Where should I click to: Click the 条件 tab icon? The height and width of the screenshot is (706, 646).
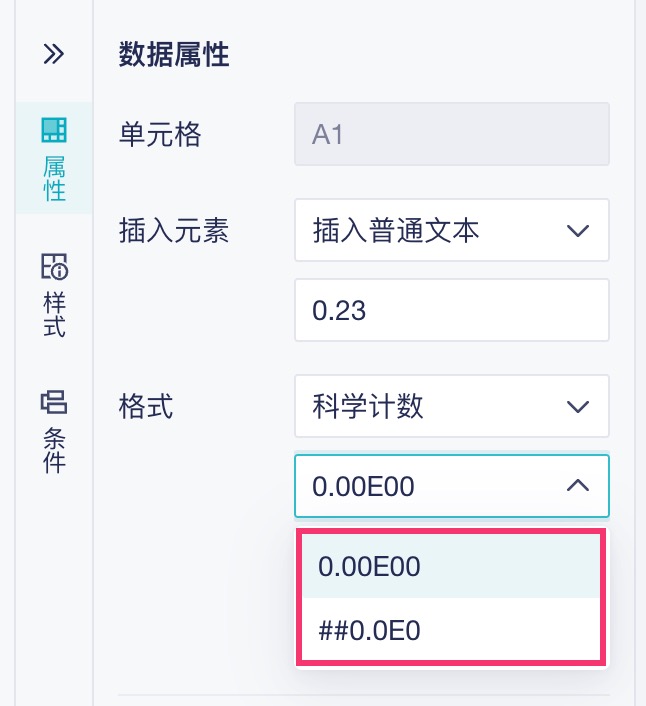click(54, 402)
